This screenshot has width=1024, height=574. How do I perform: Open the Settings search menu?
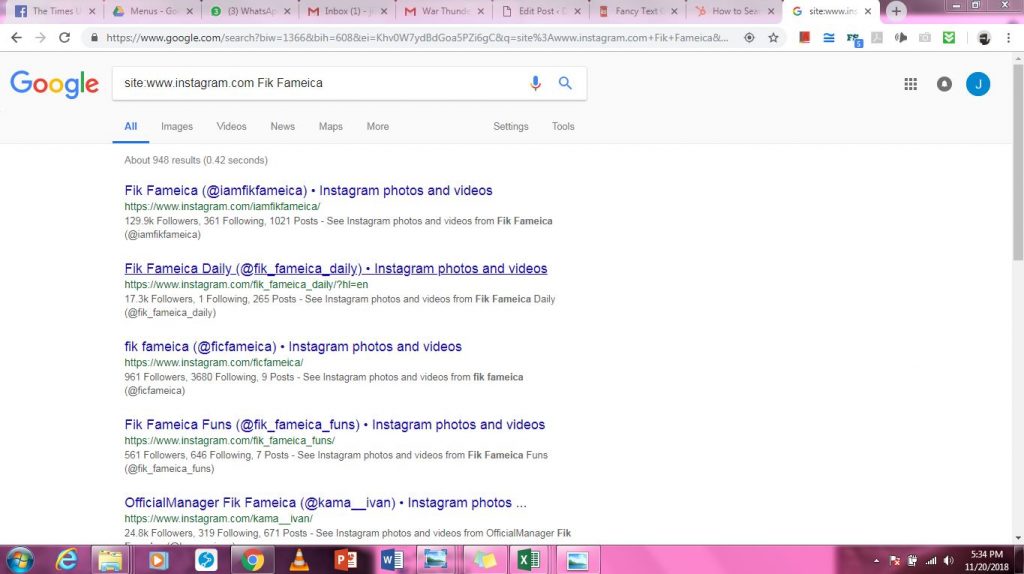pyautogui.click(x=511, y=127)
